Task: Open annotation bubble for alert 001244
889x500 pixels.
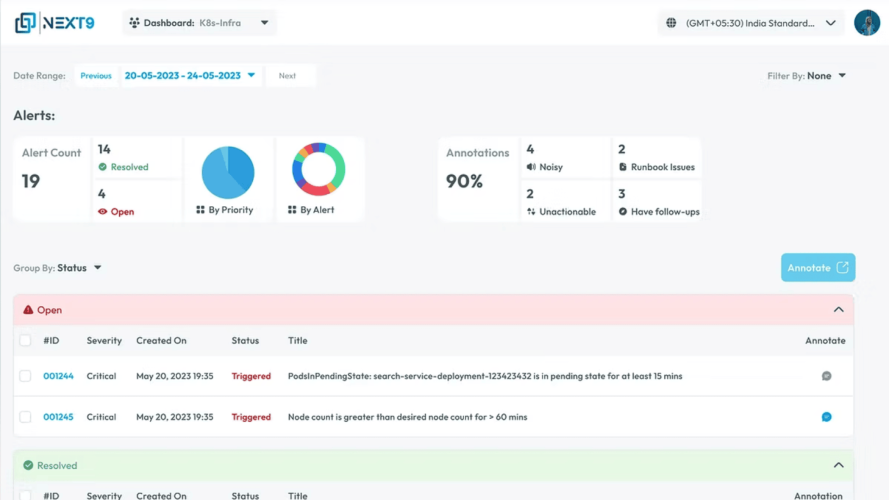Action: click(826, 376)
